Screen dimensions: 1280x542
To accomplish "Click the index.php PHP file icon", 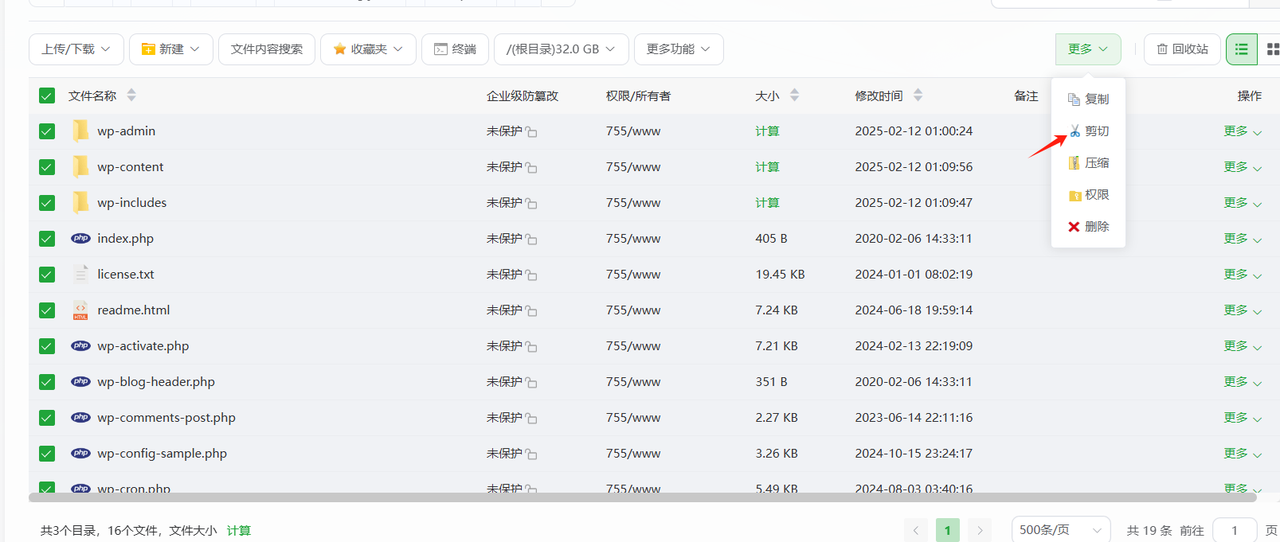I will [80, 239].
